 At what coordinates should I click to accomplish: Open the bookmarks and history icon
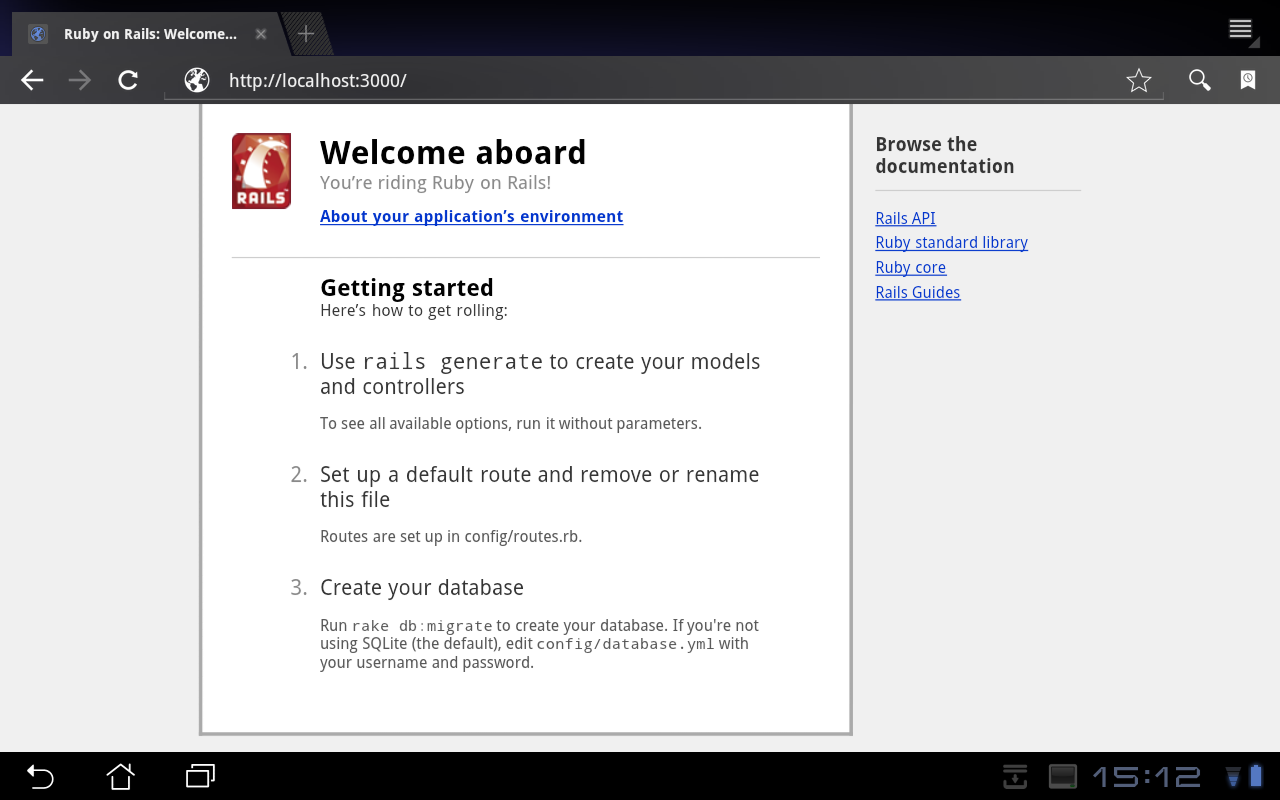[1248, 80]
